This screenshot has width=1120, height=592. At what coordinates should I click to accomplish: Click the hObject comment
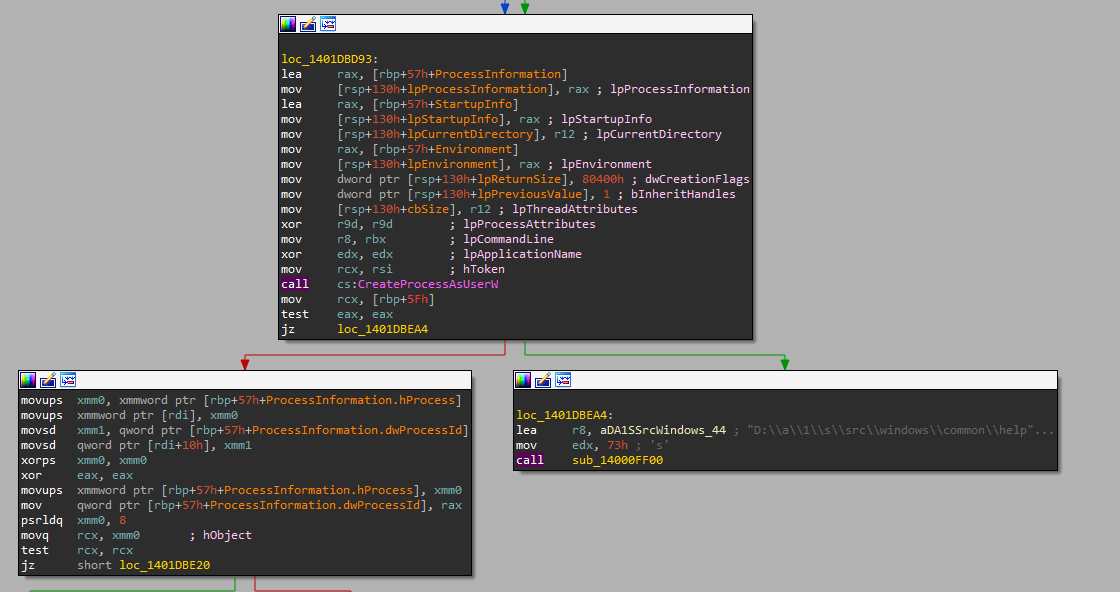tap(227, 535)
